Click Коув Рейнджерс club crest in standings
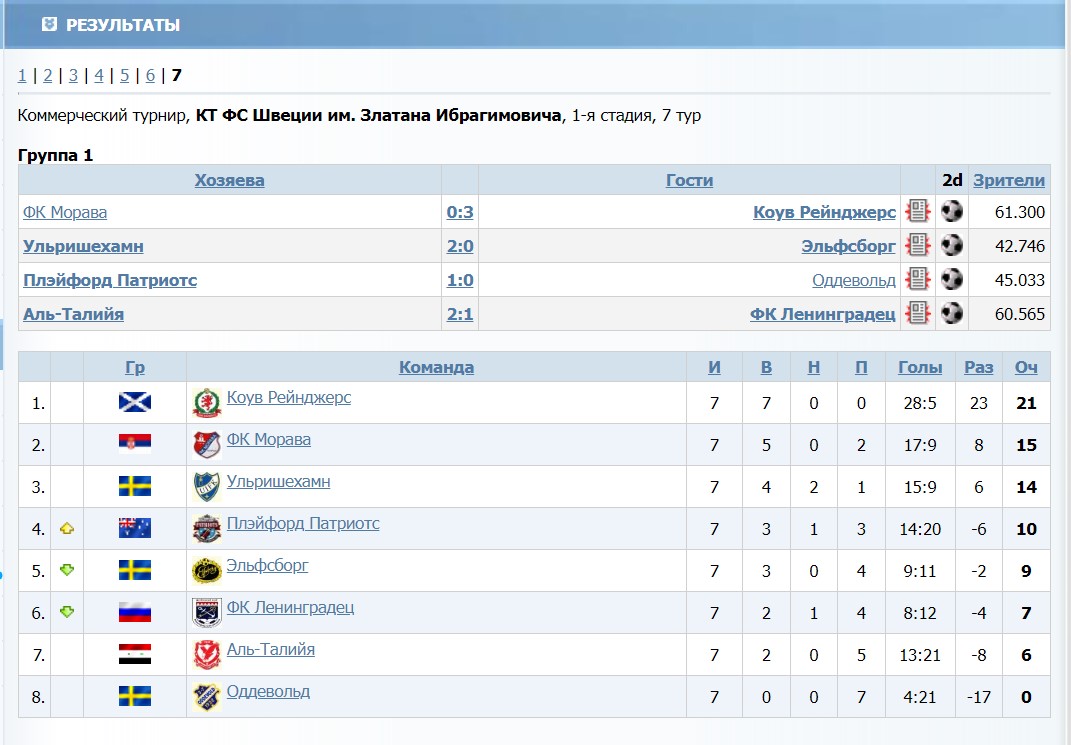Viewport: 1071px width, 745px height. (x=207, y=403)
